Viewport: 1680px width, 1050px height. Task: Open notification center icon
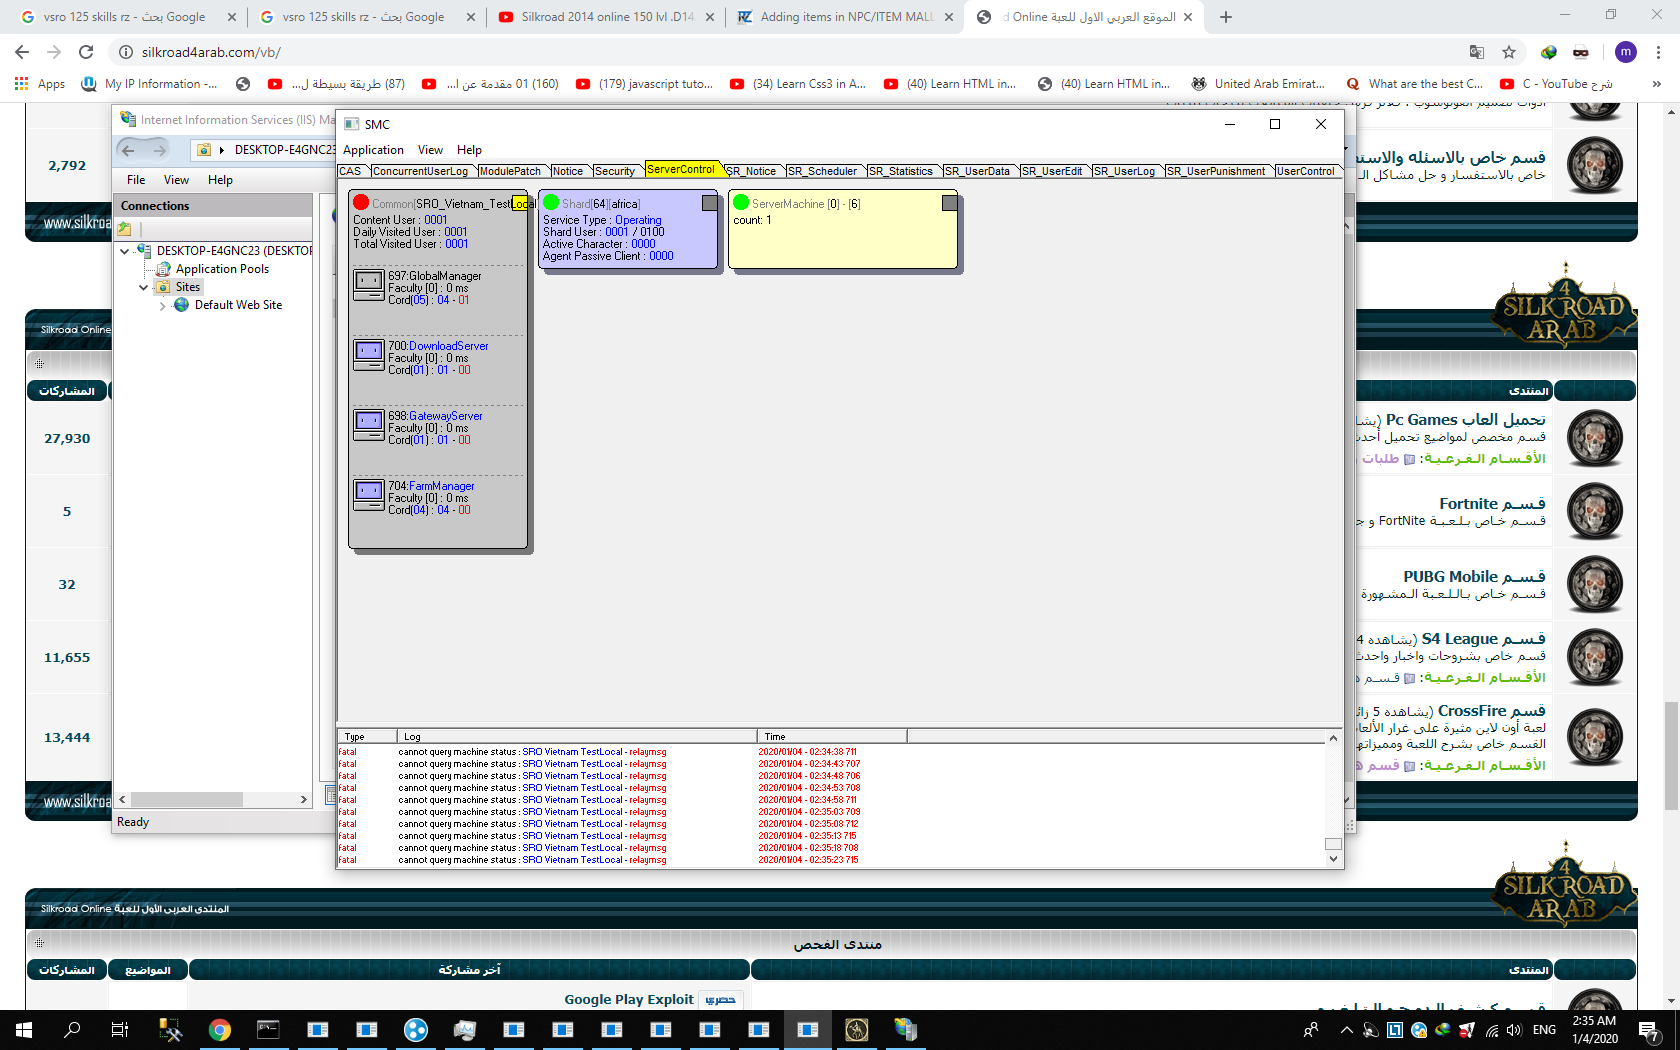click(1650, 1030)
